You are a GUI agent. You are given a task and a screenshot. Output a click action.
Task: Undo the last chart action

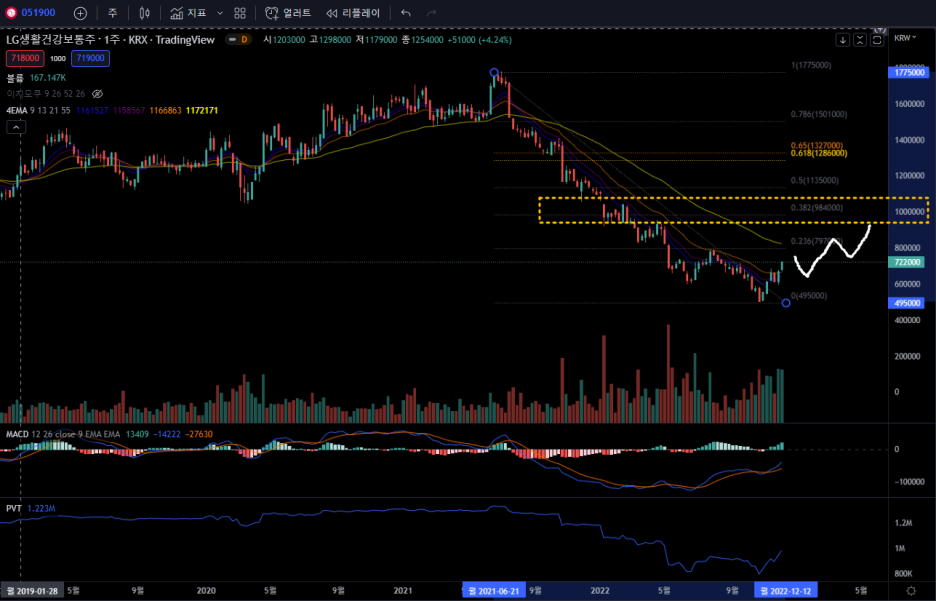click(x=406, y=13)
